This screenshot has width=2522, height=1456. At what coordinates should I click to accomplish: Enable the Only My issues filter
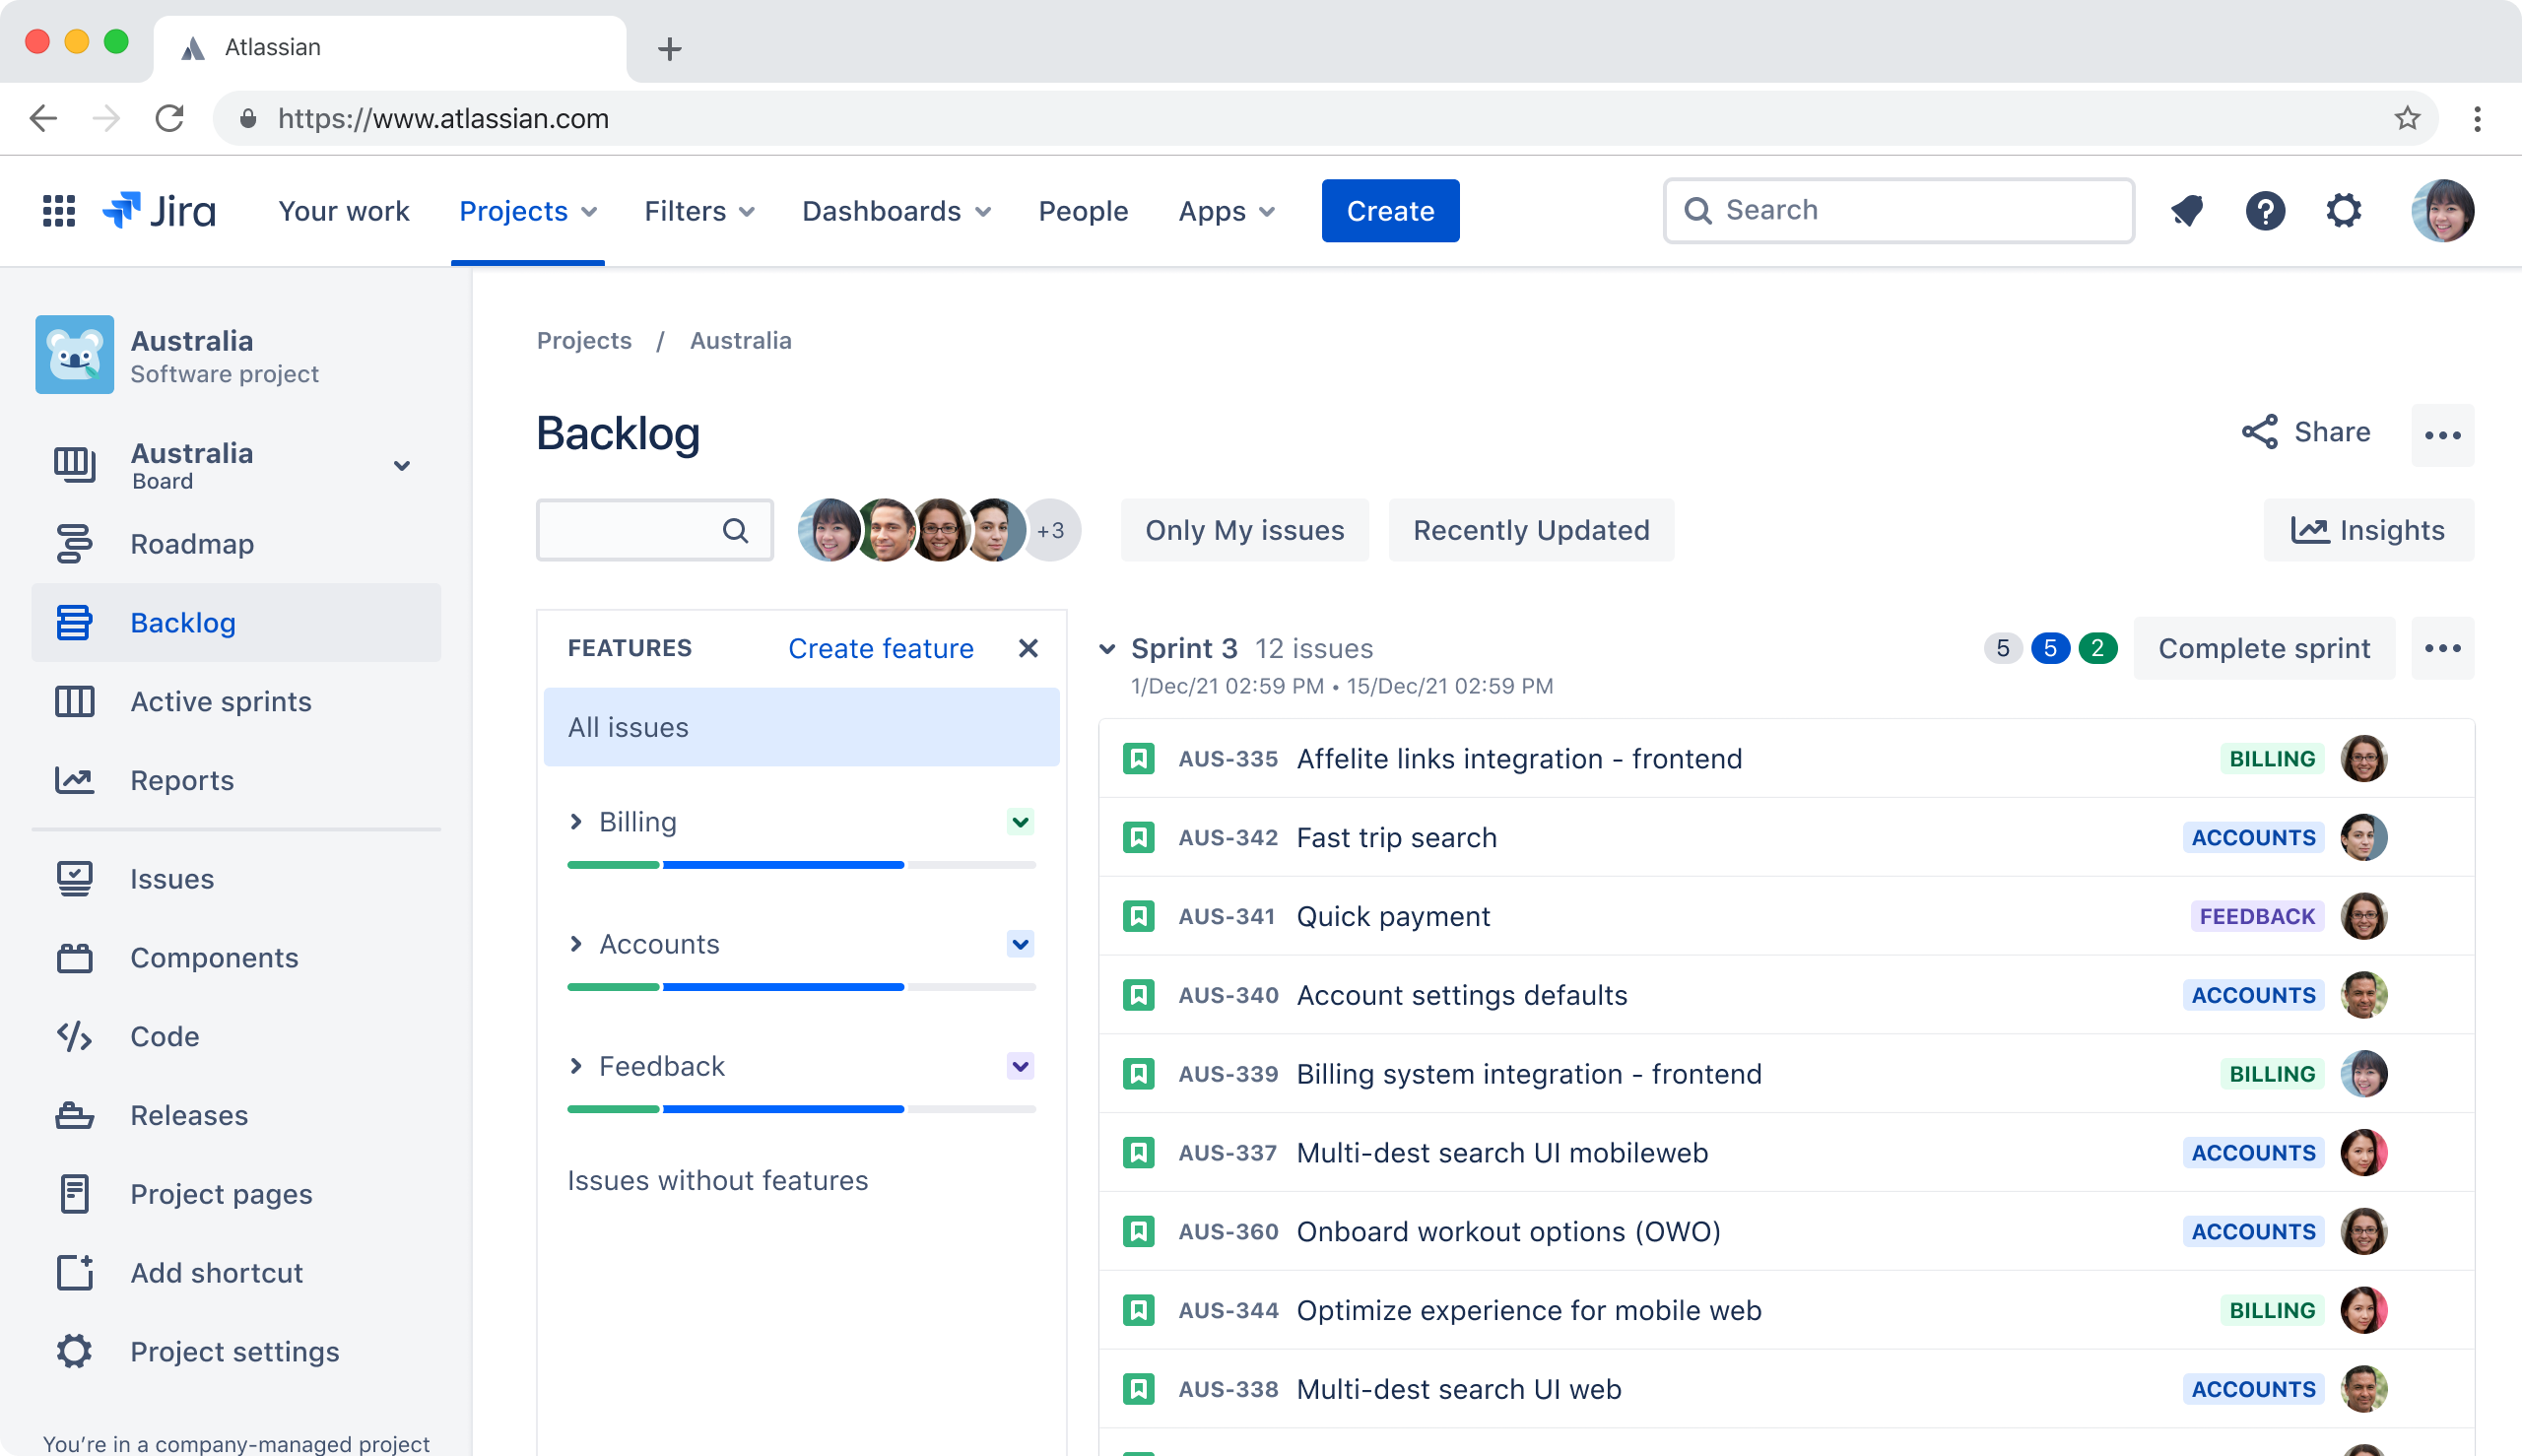point(1244,530)
